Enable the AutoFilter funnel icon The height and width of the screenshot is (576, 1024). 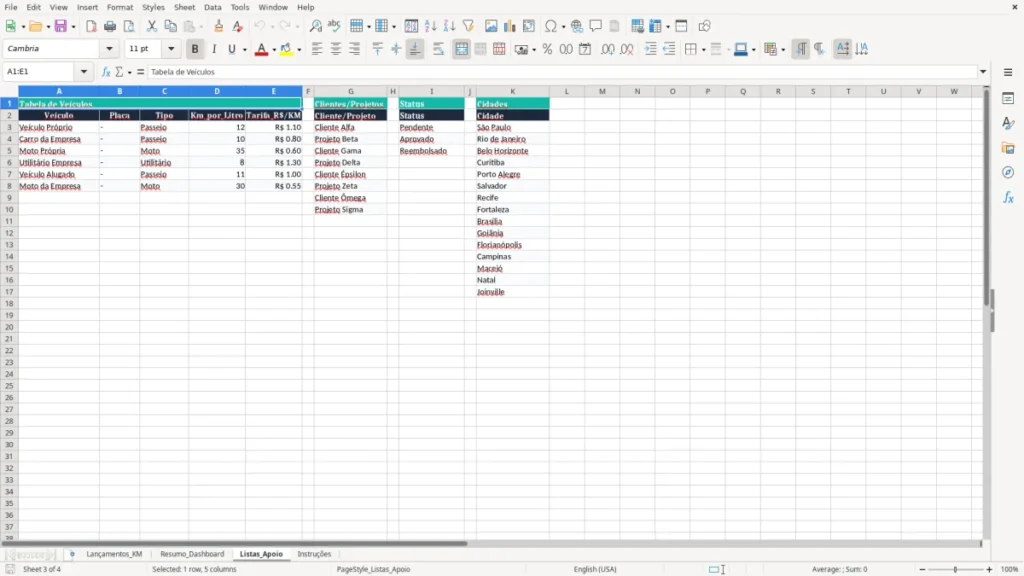click(x=468, y=26)
